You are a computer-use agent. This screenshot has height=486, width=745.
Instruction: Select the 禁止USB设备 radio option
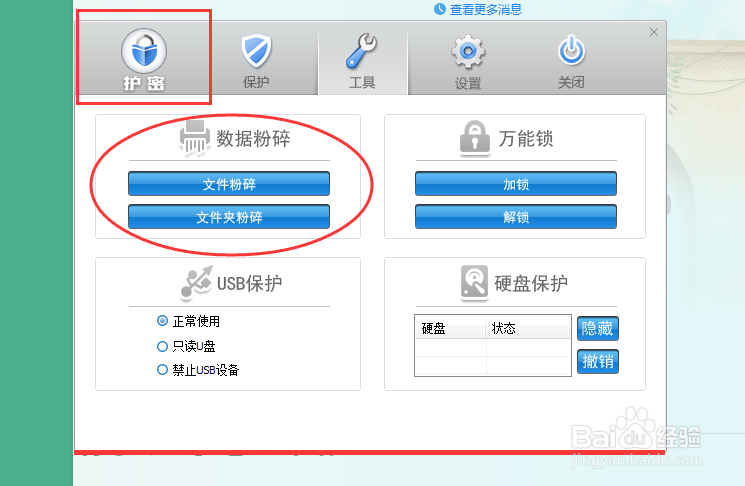tap(162, 370)
